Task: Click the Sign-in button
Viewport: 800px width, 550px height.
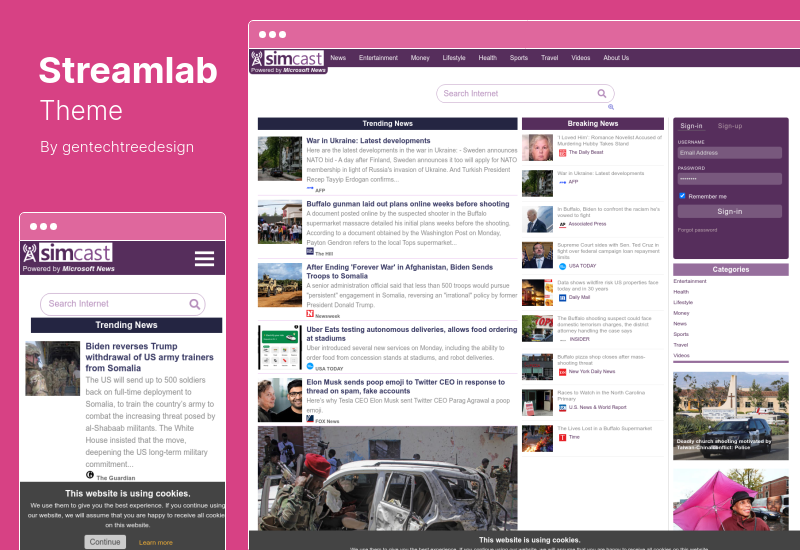Action: [x=730, y=211]
